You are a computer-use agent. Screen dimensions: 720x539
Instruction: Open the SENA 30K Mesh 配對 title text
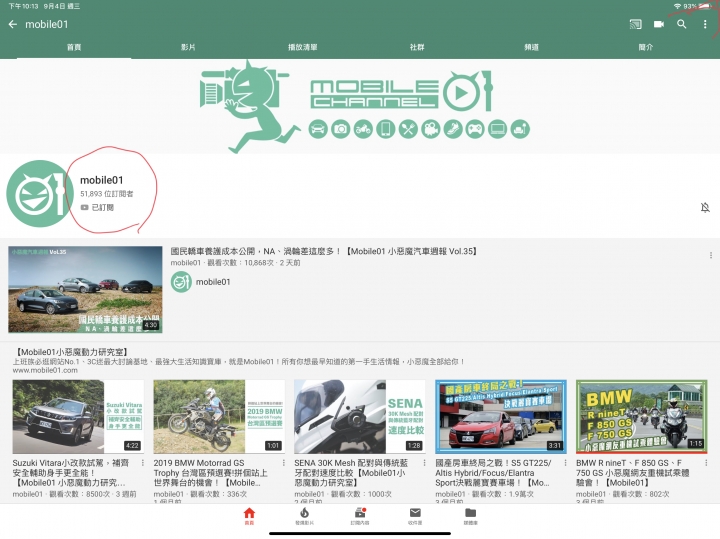tap(351, 473)
